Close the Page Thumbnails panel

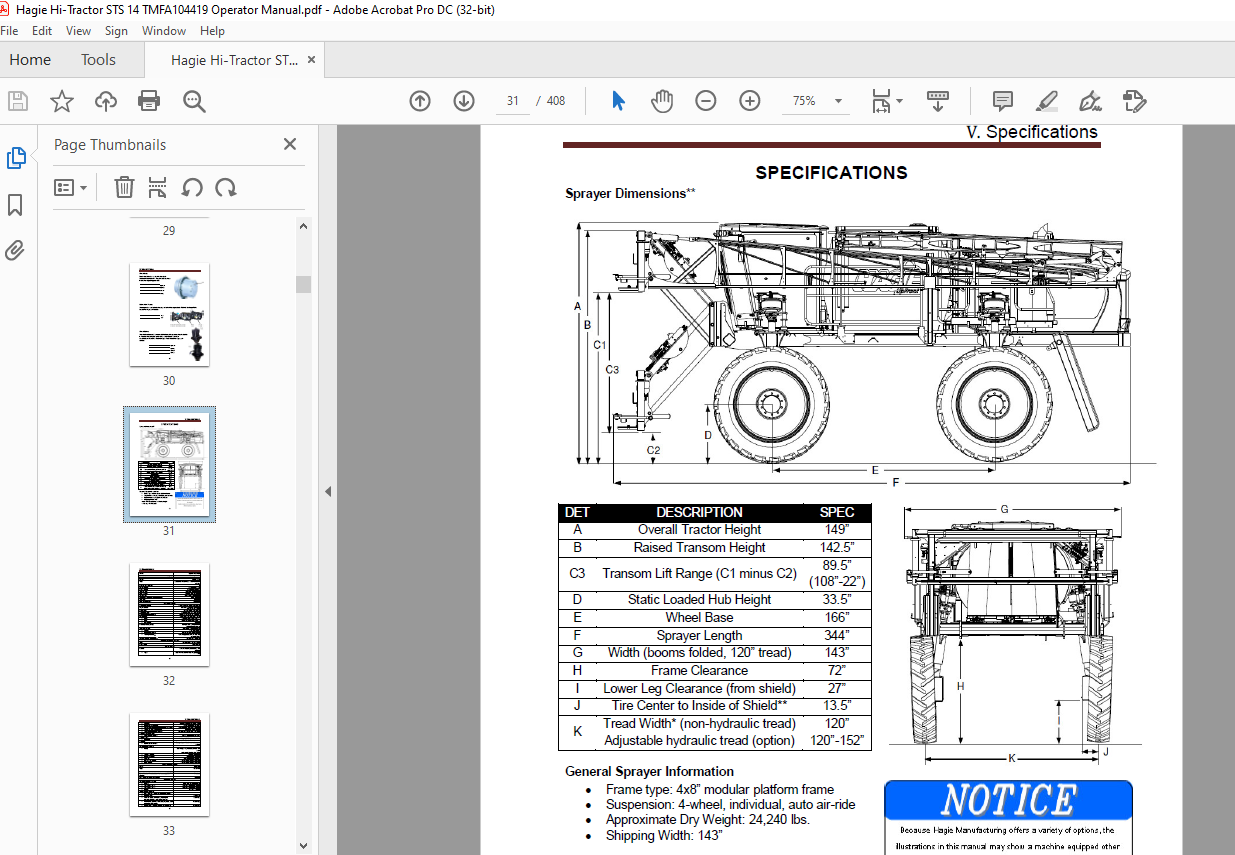pyautogui.click(x=290, y=144)
